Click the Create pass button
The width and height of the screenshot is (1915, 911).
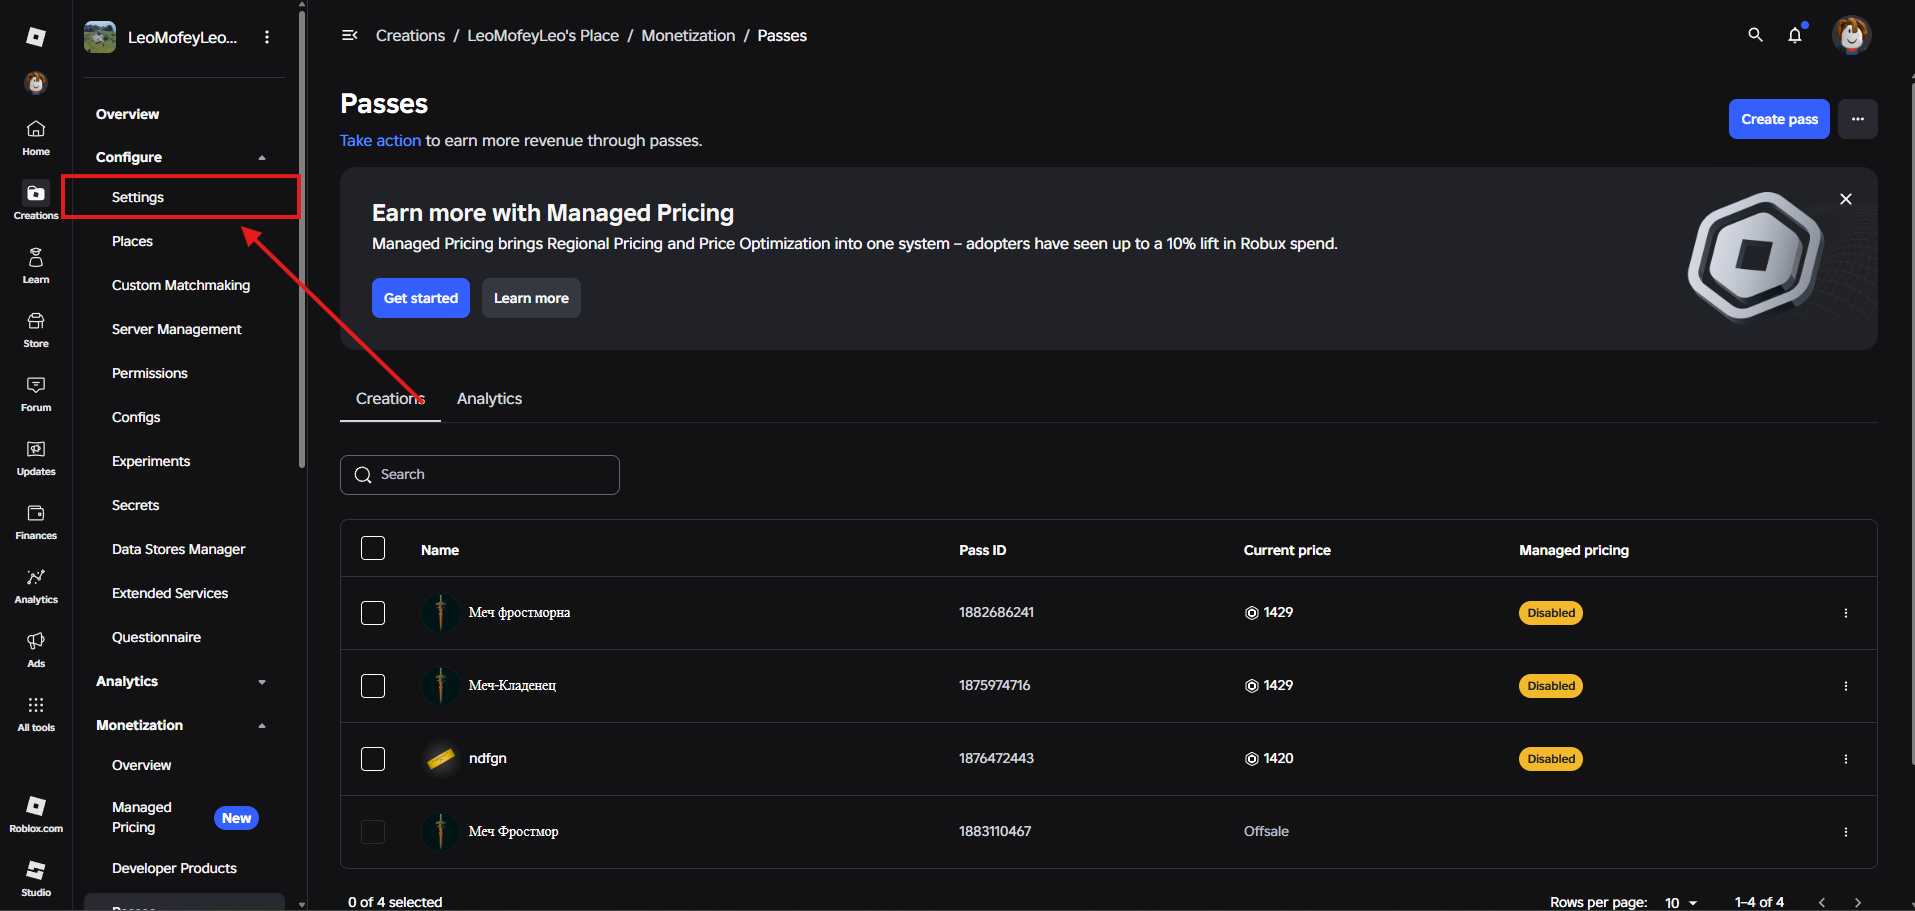pos(1779,119)
